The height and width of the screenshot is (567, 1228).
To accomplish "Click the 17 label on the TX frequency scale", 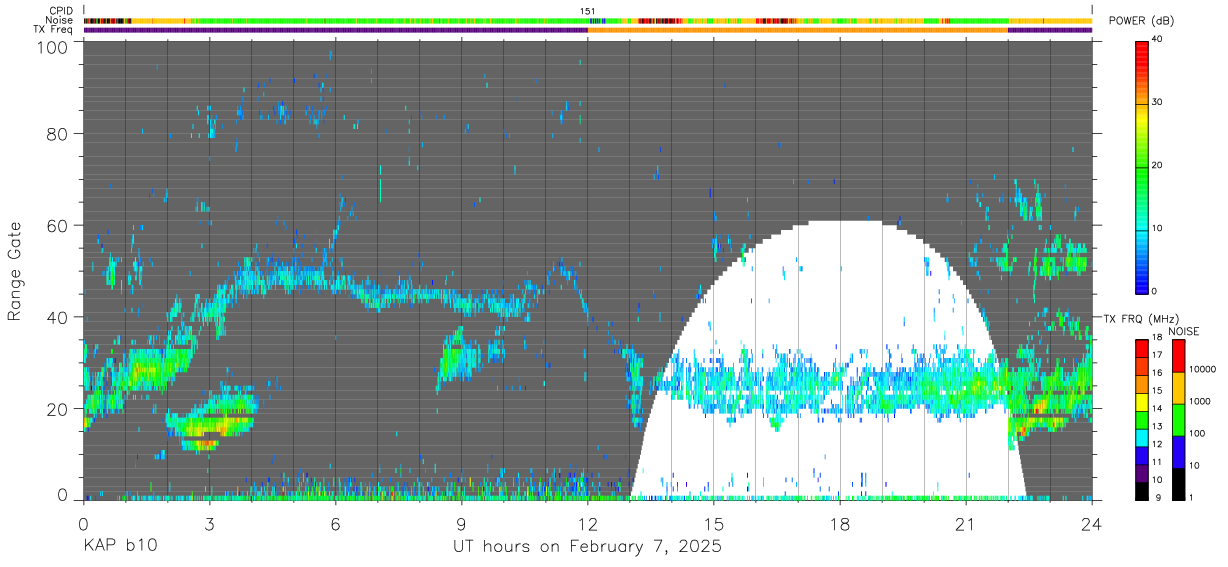I will (1157, 355).
